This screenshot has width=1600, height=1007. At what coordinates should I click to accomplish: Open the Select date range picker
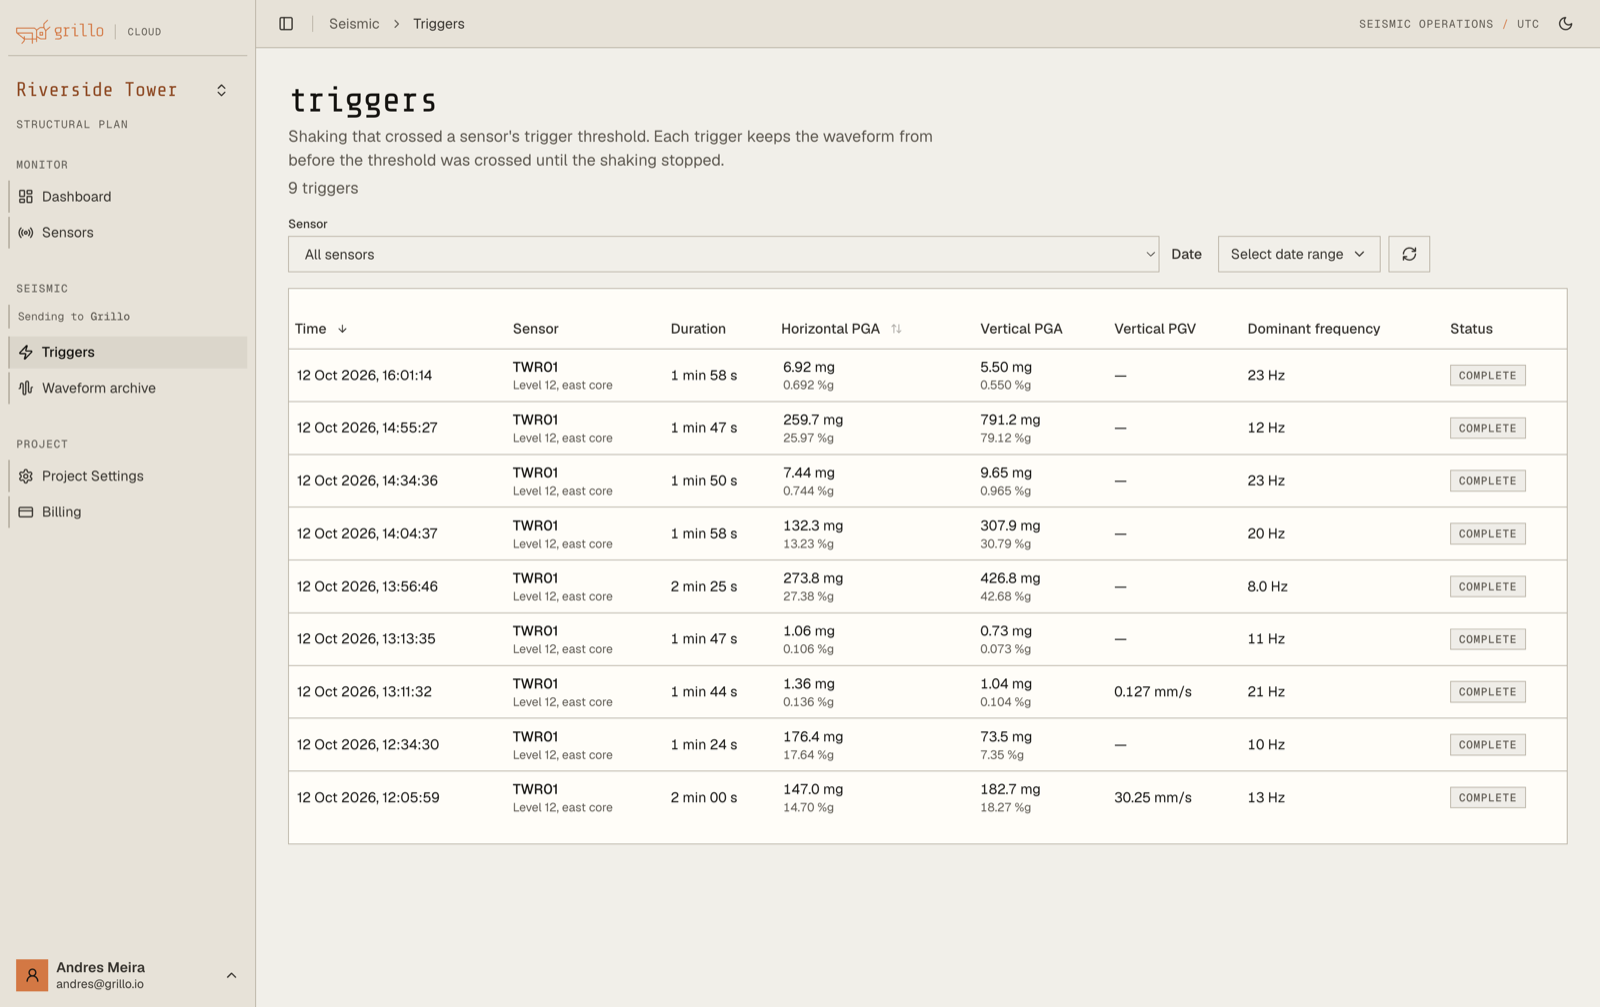point(1299,254)
